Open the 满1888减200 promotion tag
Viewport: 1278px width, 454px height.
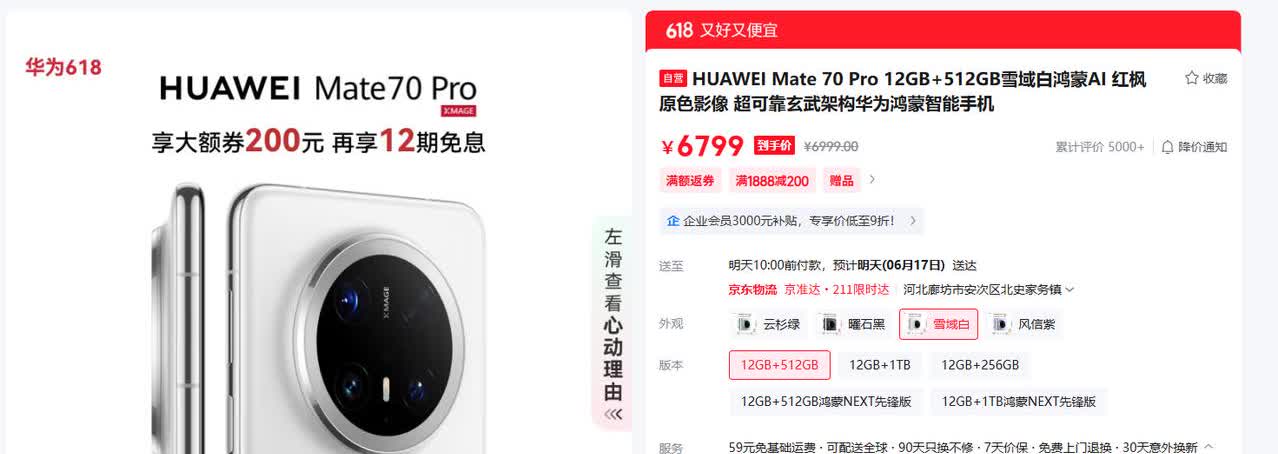pos(772,181)
